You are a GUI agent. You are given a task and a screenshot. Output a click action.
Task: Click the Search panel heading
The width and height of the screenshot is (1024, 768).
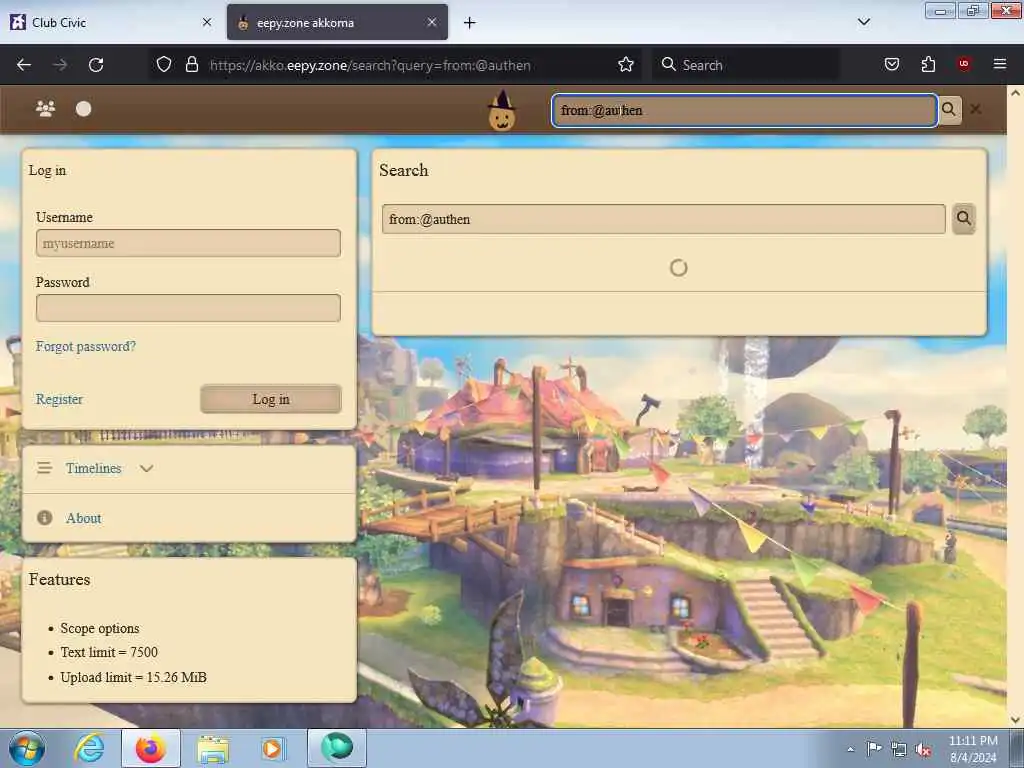point(404,170)
